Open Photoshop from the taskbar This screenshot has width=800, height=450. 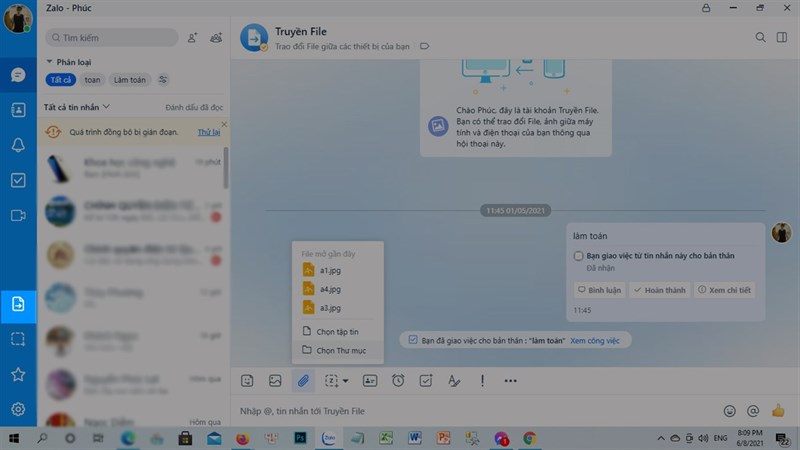tap(300, 438)
